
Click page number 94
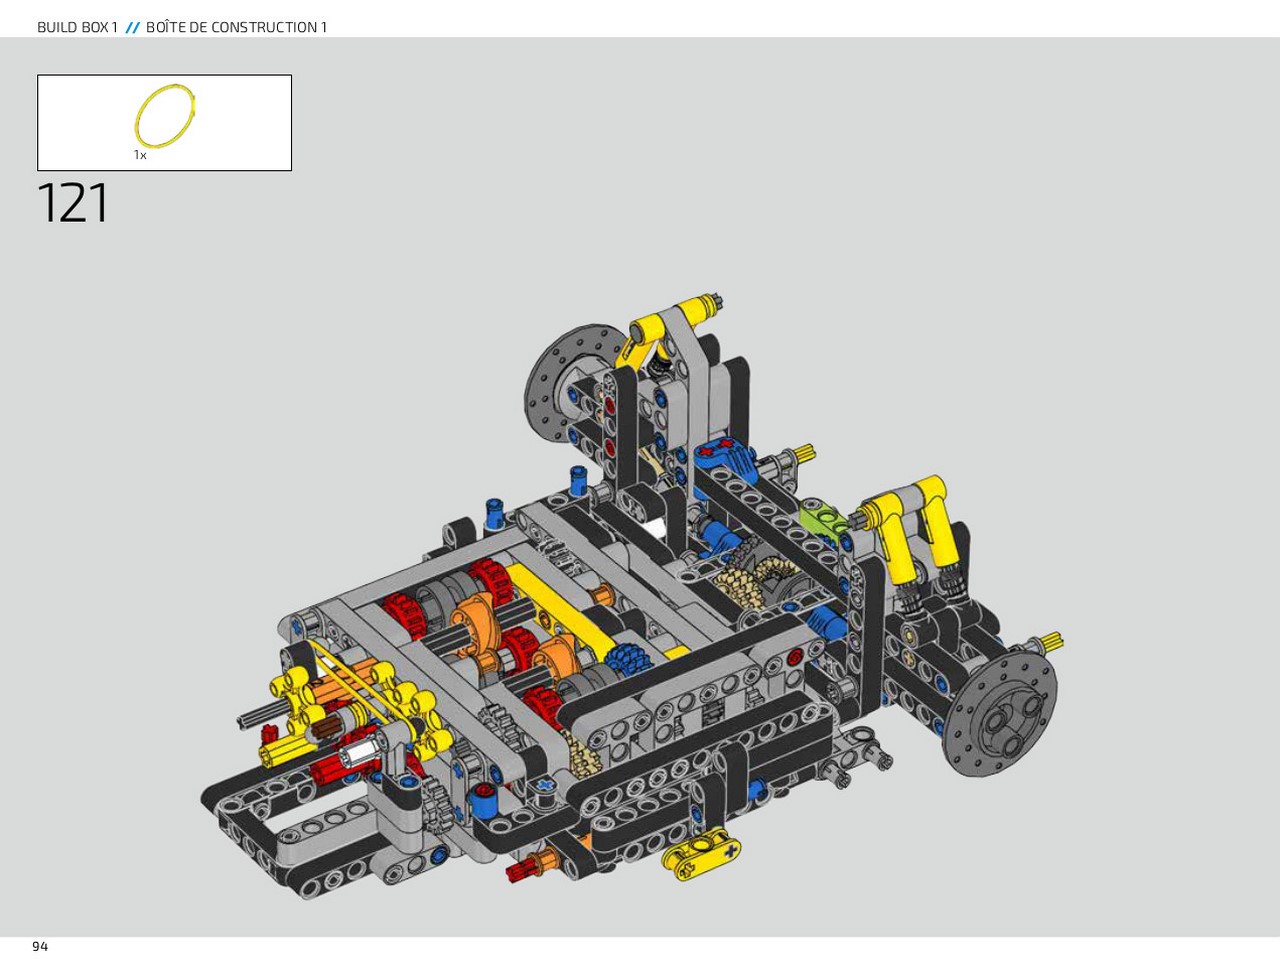40,946
